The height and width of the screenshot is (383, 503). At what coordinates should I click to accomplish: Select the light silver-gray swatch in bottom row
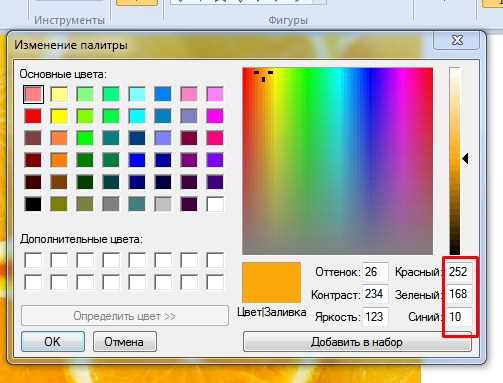coord(163,204)
